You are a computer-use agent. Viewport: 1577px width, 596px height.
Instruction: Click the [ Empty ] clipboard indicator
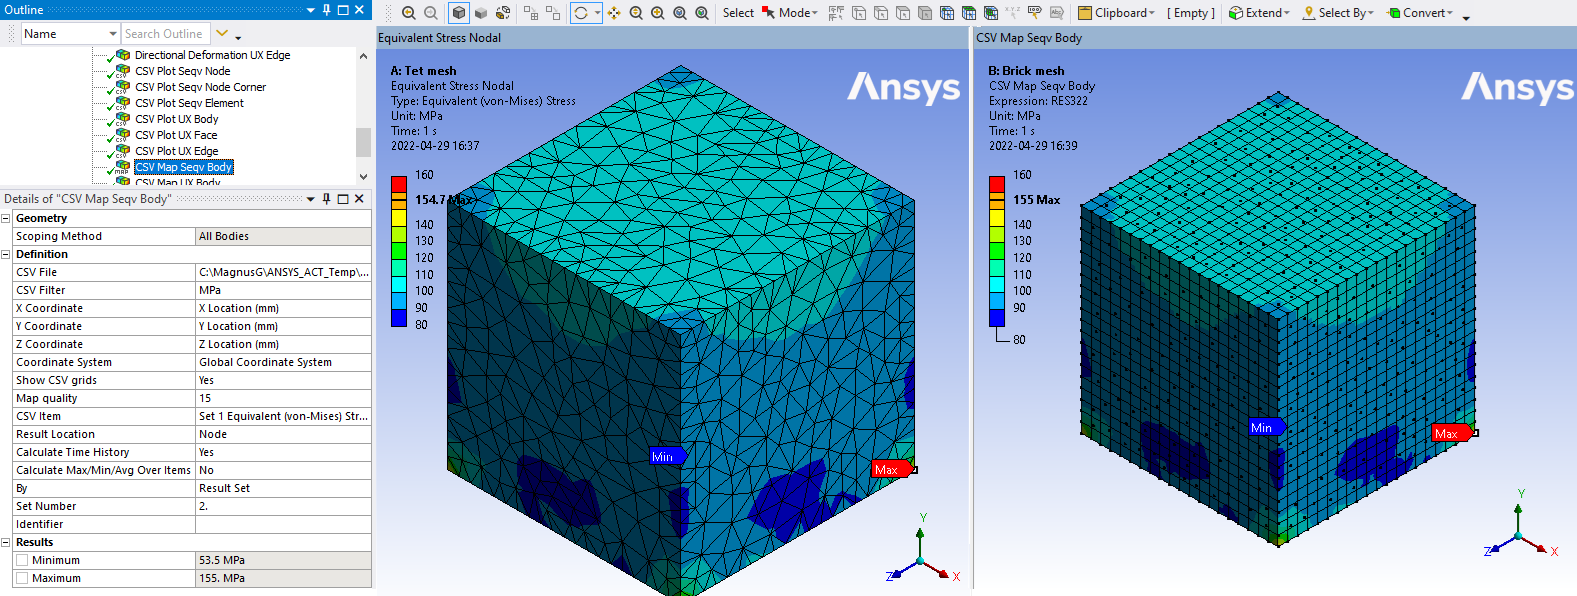1191,13
